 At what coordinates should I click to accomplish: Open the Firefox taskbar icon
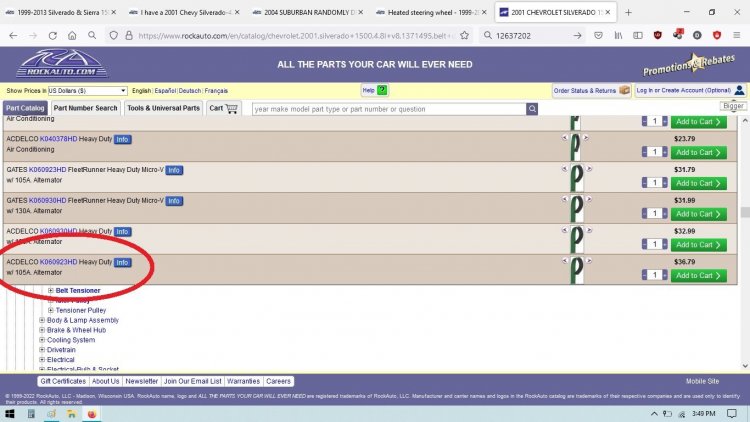(x=91, y=413)
